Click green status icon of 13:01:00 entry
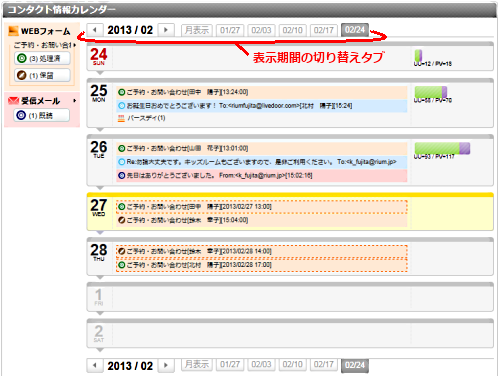Viewport: 500px width, 376px height. click(122, 148)
